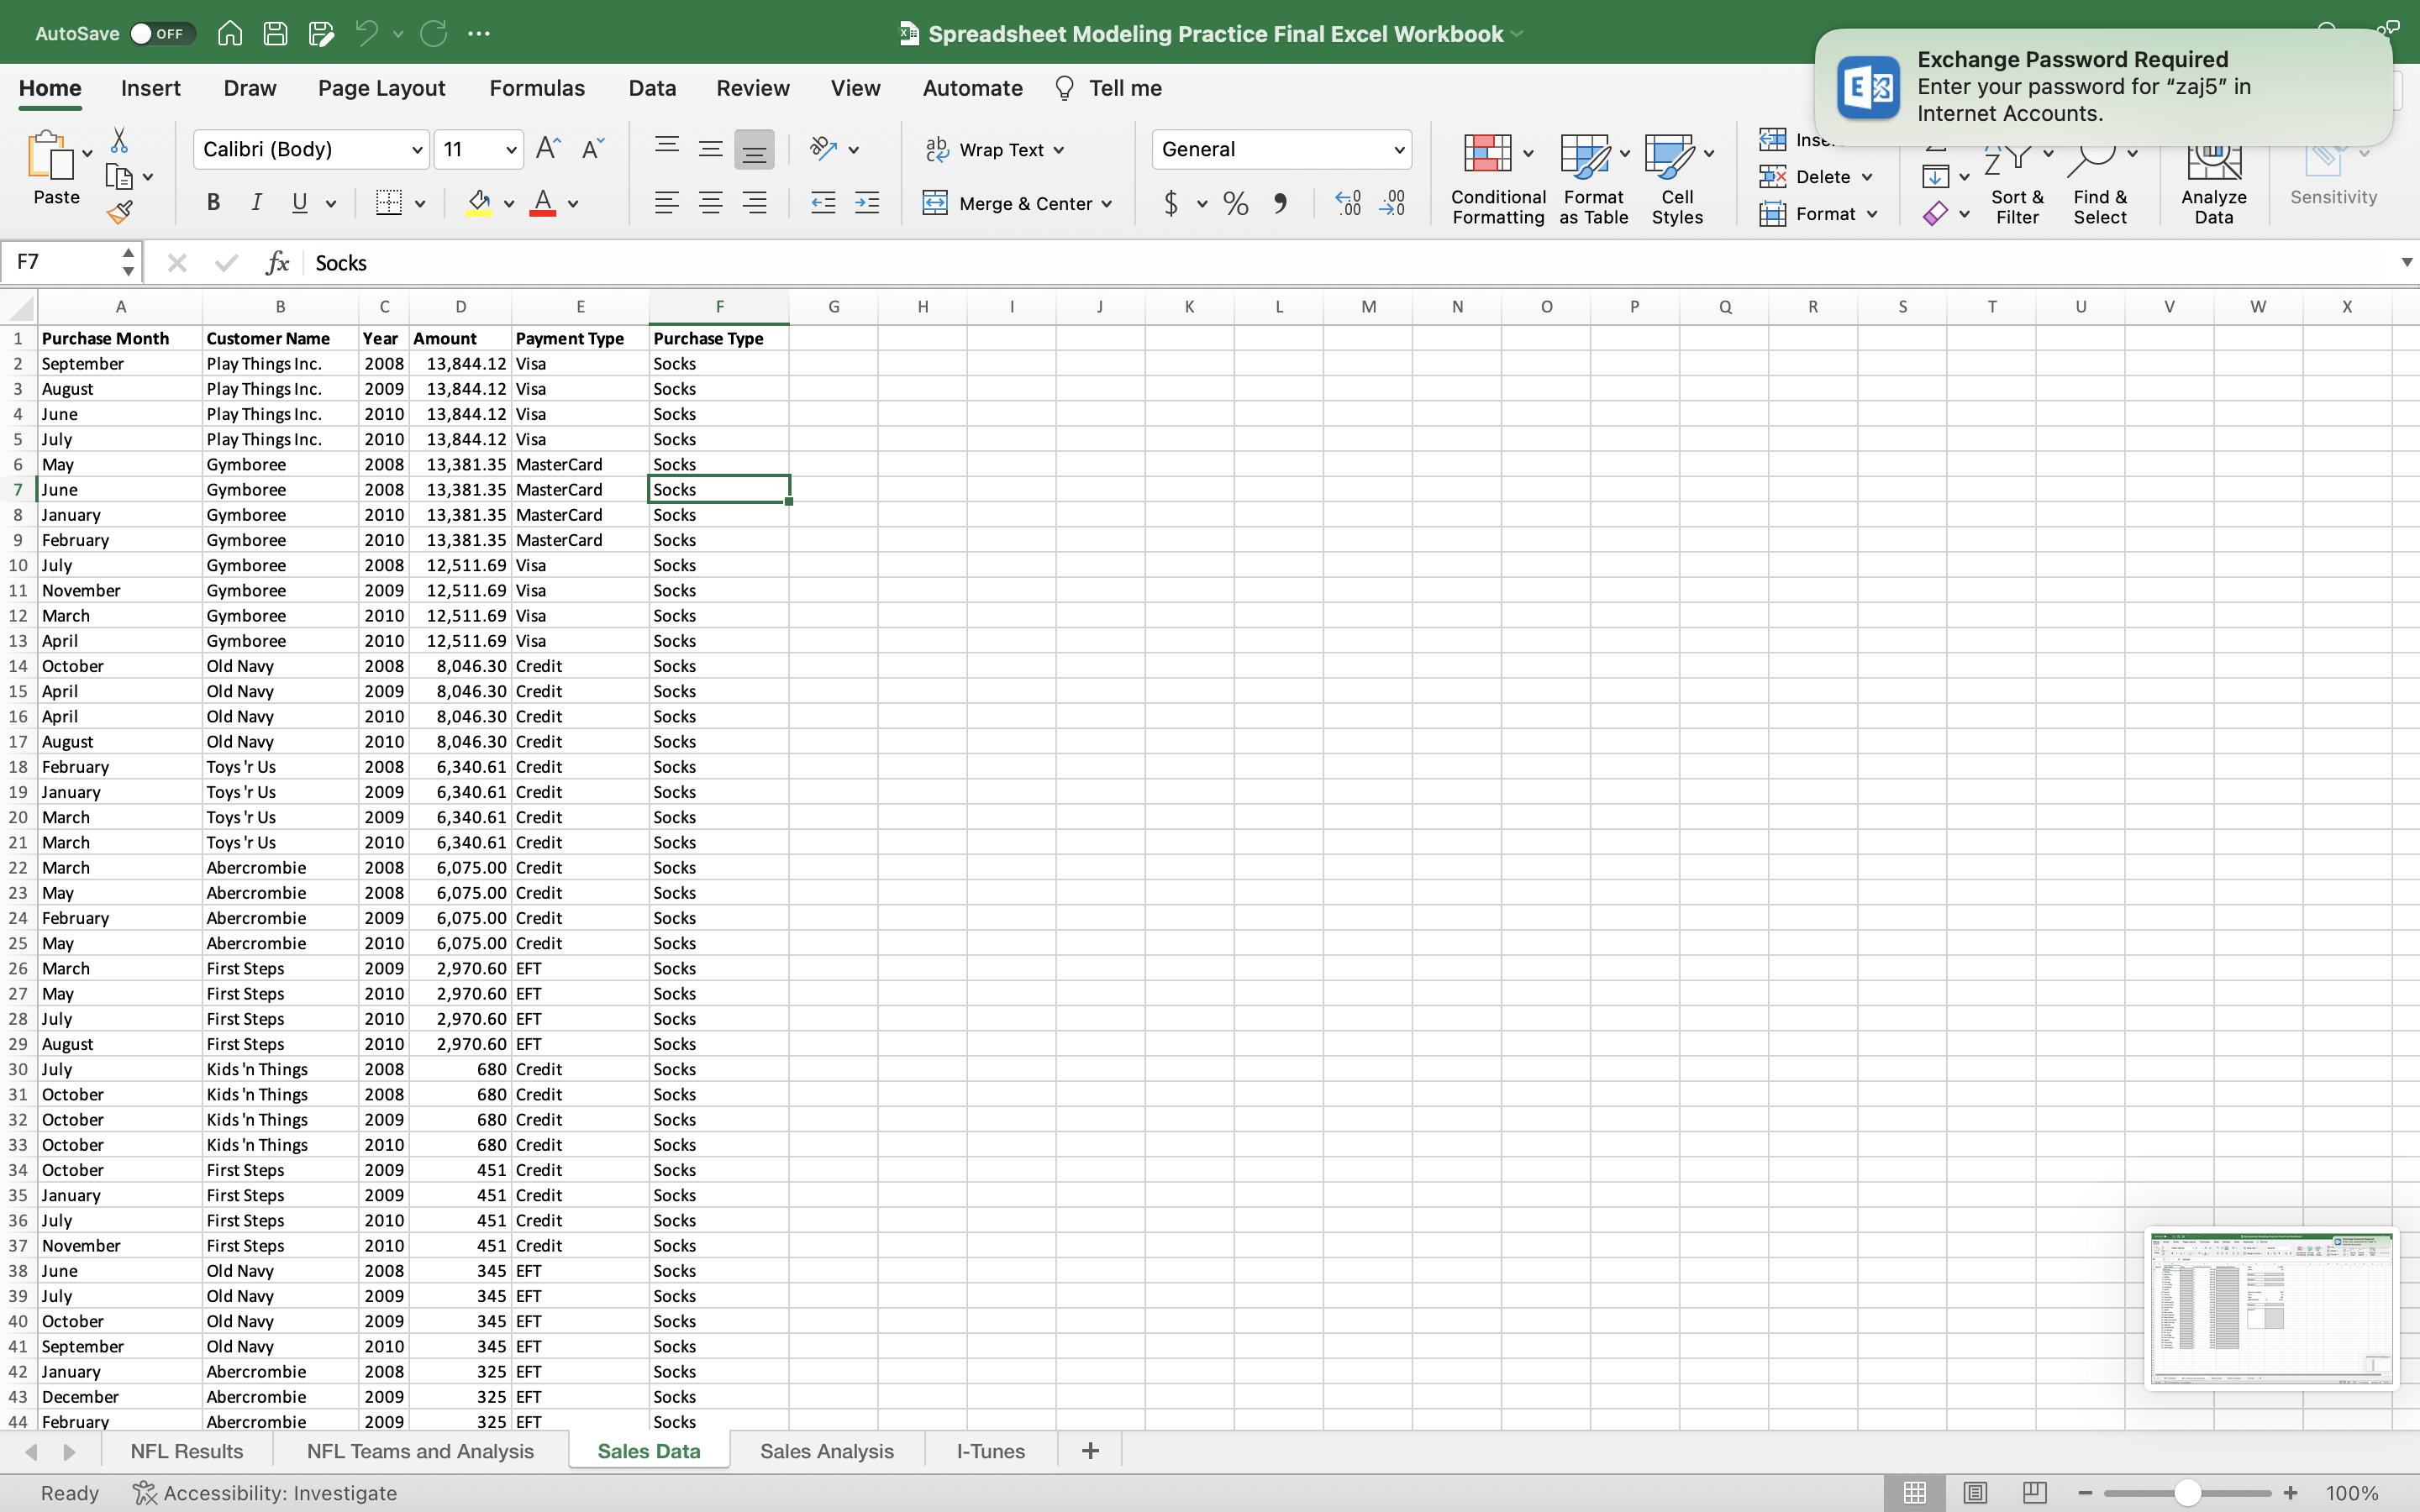Toggle underline on the selected cell
Image resolution: width=2420 pixels, height=1512 pixels.
(x=300, y=203)
